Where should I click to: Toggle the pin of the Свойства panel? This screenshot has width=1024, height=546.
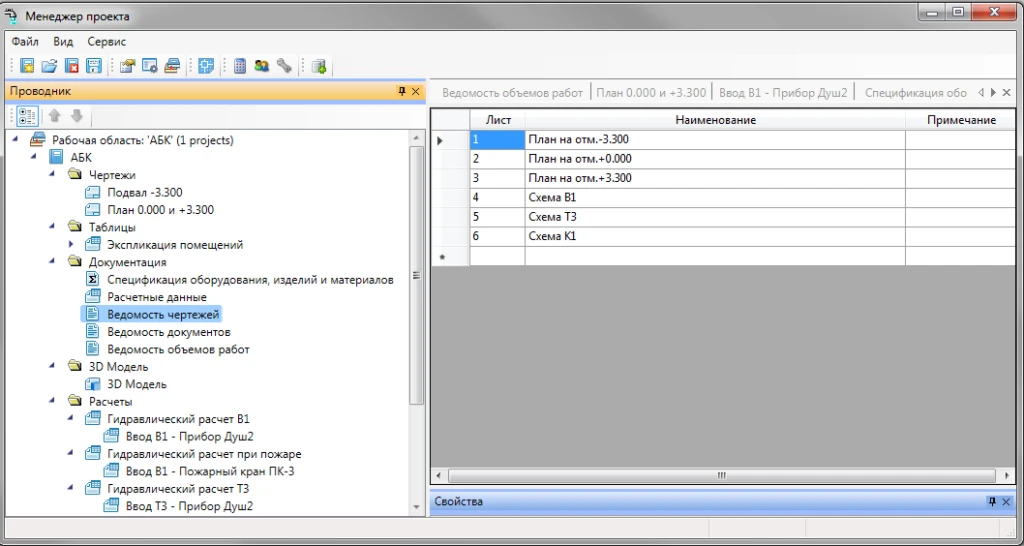tap(991, 502)
